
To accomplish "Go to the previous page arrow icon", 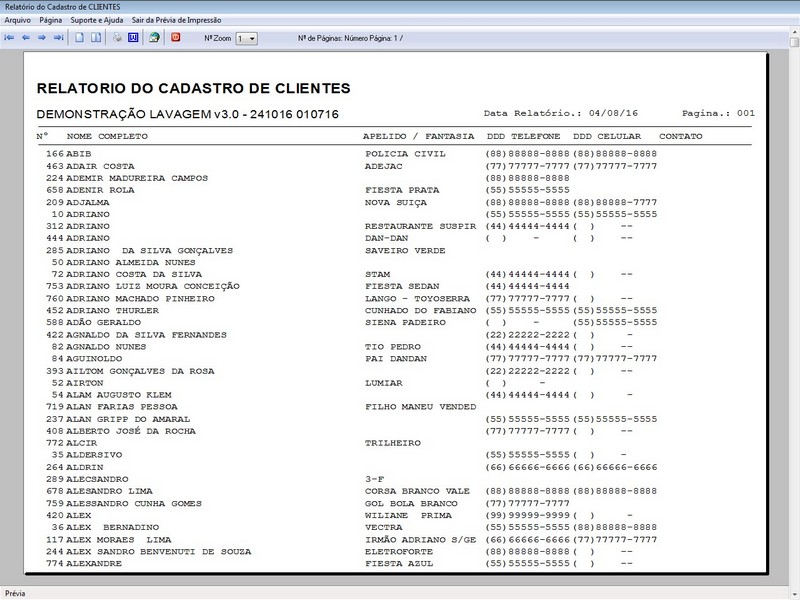I will (x=27, y=38).
